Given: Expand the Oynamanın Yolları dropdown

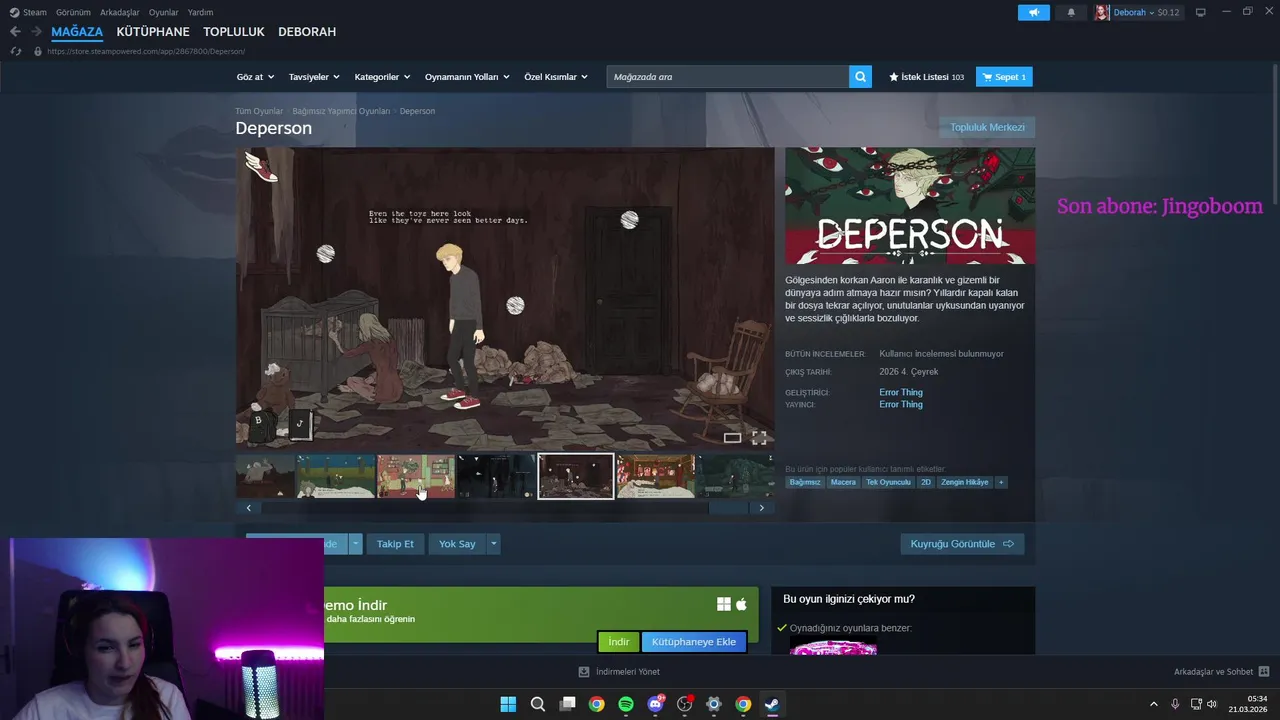Looking at the screenshot, I should click(467, 77).
